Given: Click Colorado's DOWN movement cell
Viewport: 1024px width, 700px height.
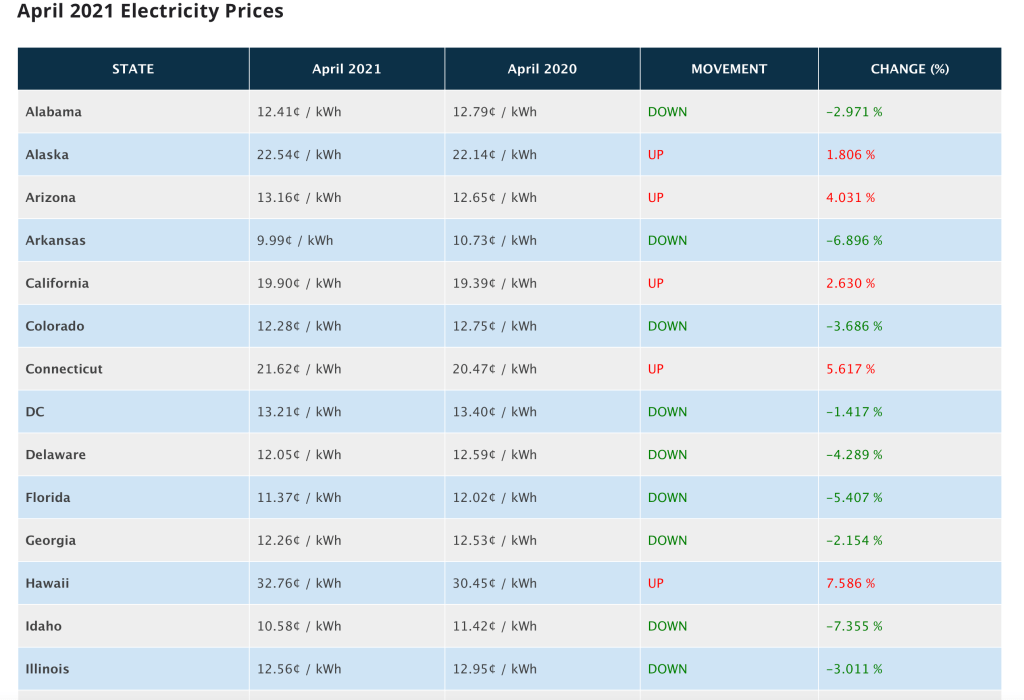Looking at the screenshot, I should point(667,327).
